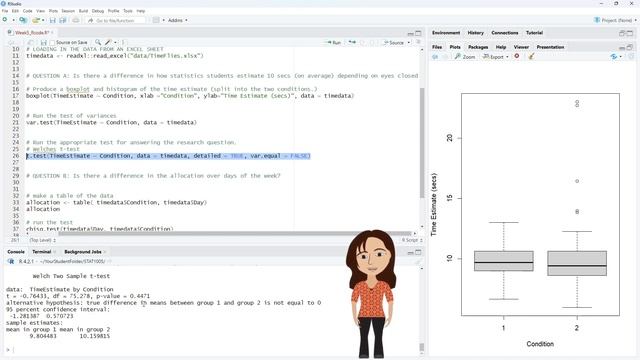Minimize the source editor pane

pos(411,33)
